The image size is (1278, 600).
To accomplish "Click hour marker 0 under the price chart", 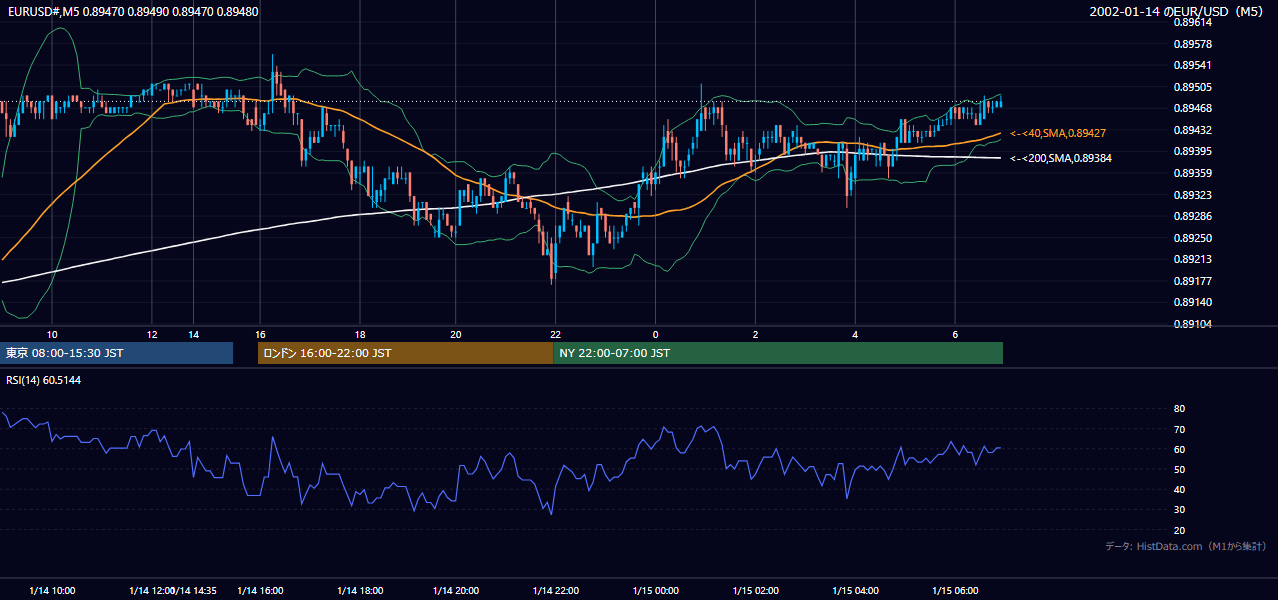I will point(655,334).
